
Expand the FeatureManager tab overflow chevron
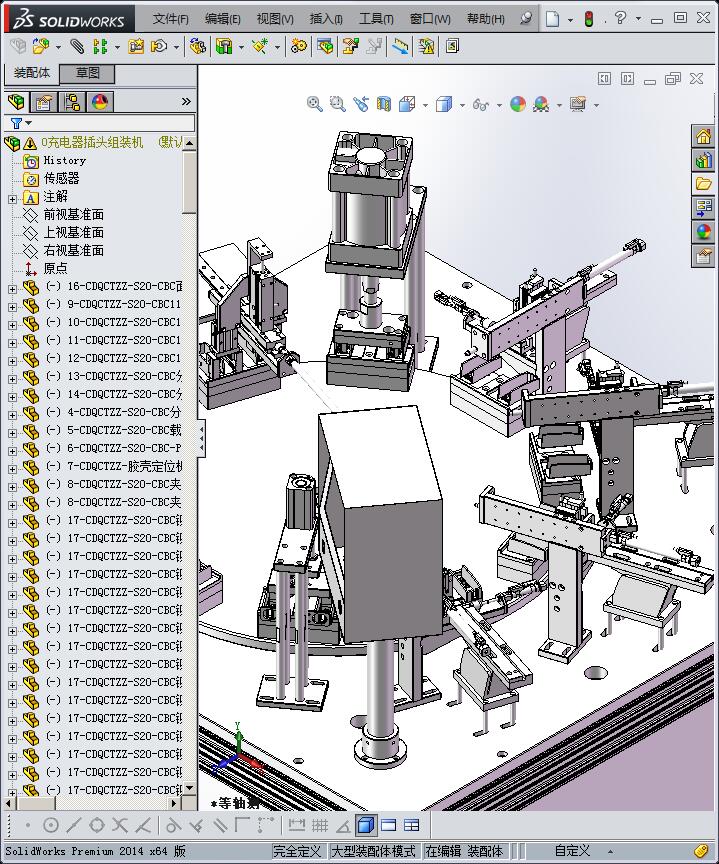186,101
